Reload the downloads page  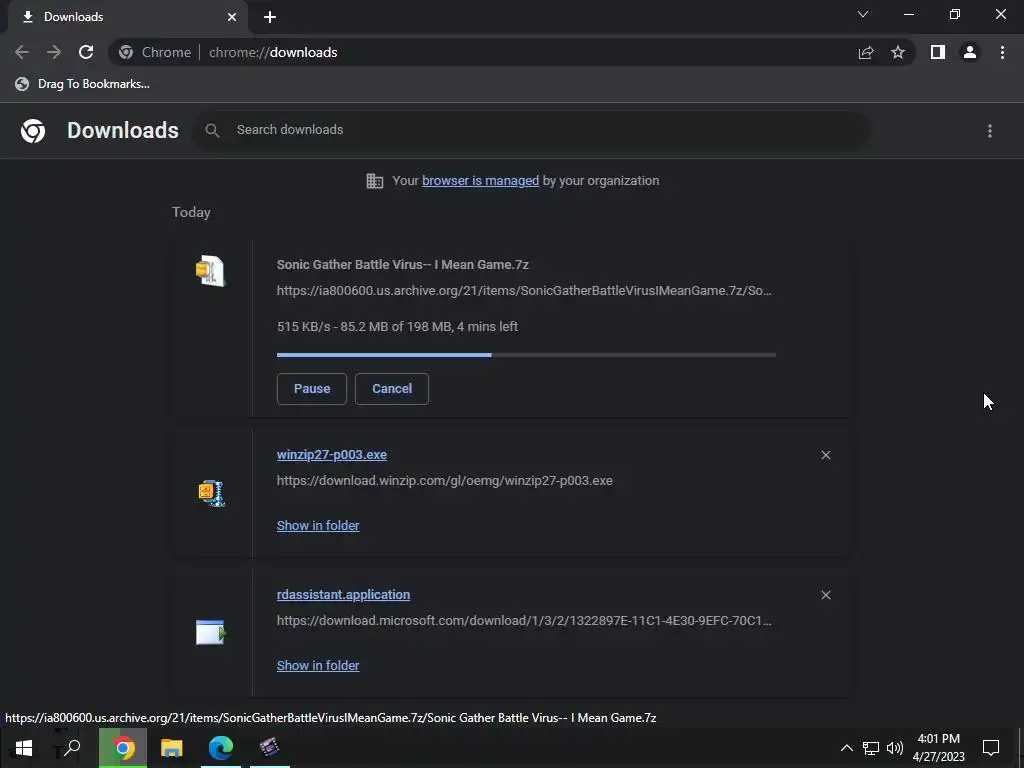point(86,52)
